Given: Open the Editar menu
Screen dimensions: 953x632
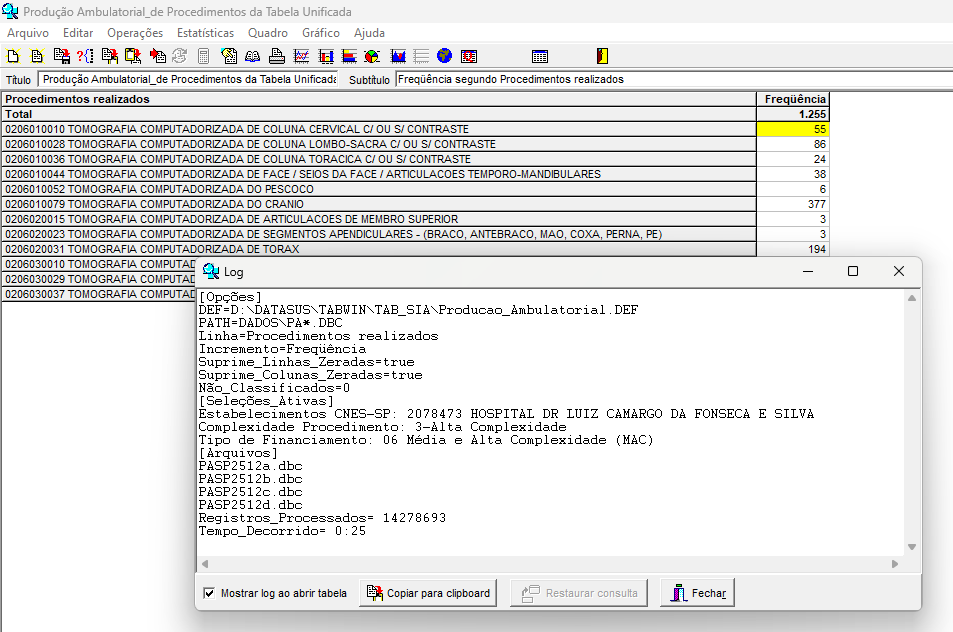Looking at the screenshot, I should (78, 33).
